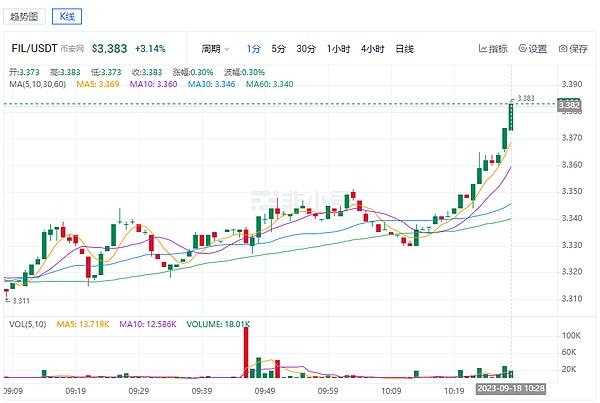Choose the 5分 interval
600x403 pixels.
click(278, 48)
